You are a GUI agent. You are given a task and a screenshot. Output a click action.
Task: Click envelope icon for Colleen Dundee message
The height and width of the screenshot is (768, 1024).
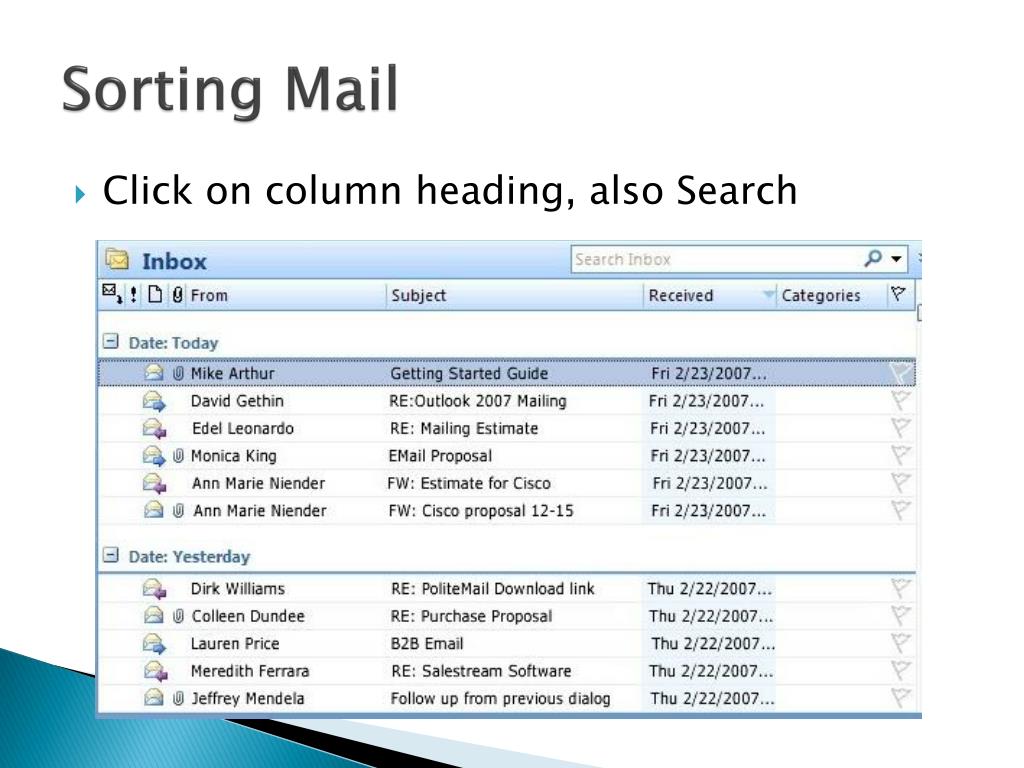(153, 615)
